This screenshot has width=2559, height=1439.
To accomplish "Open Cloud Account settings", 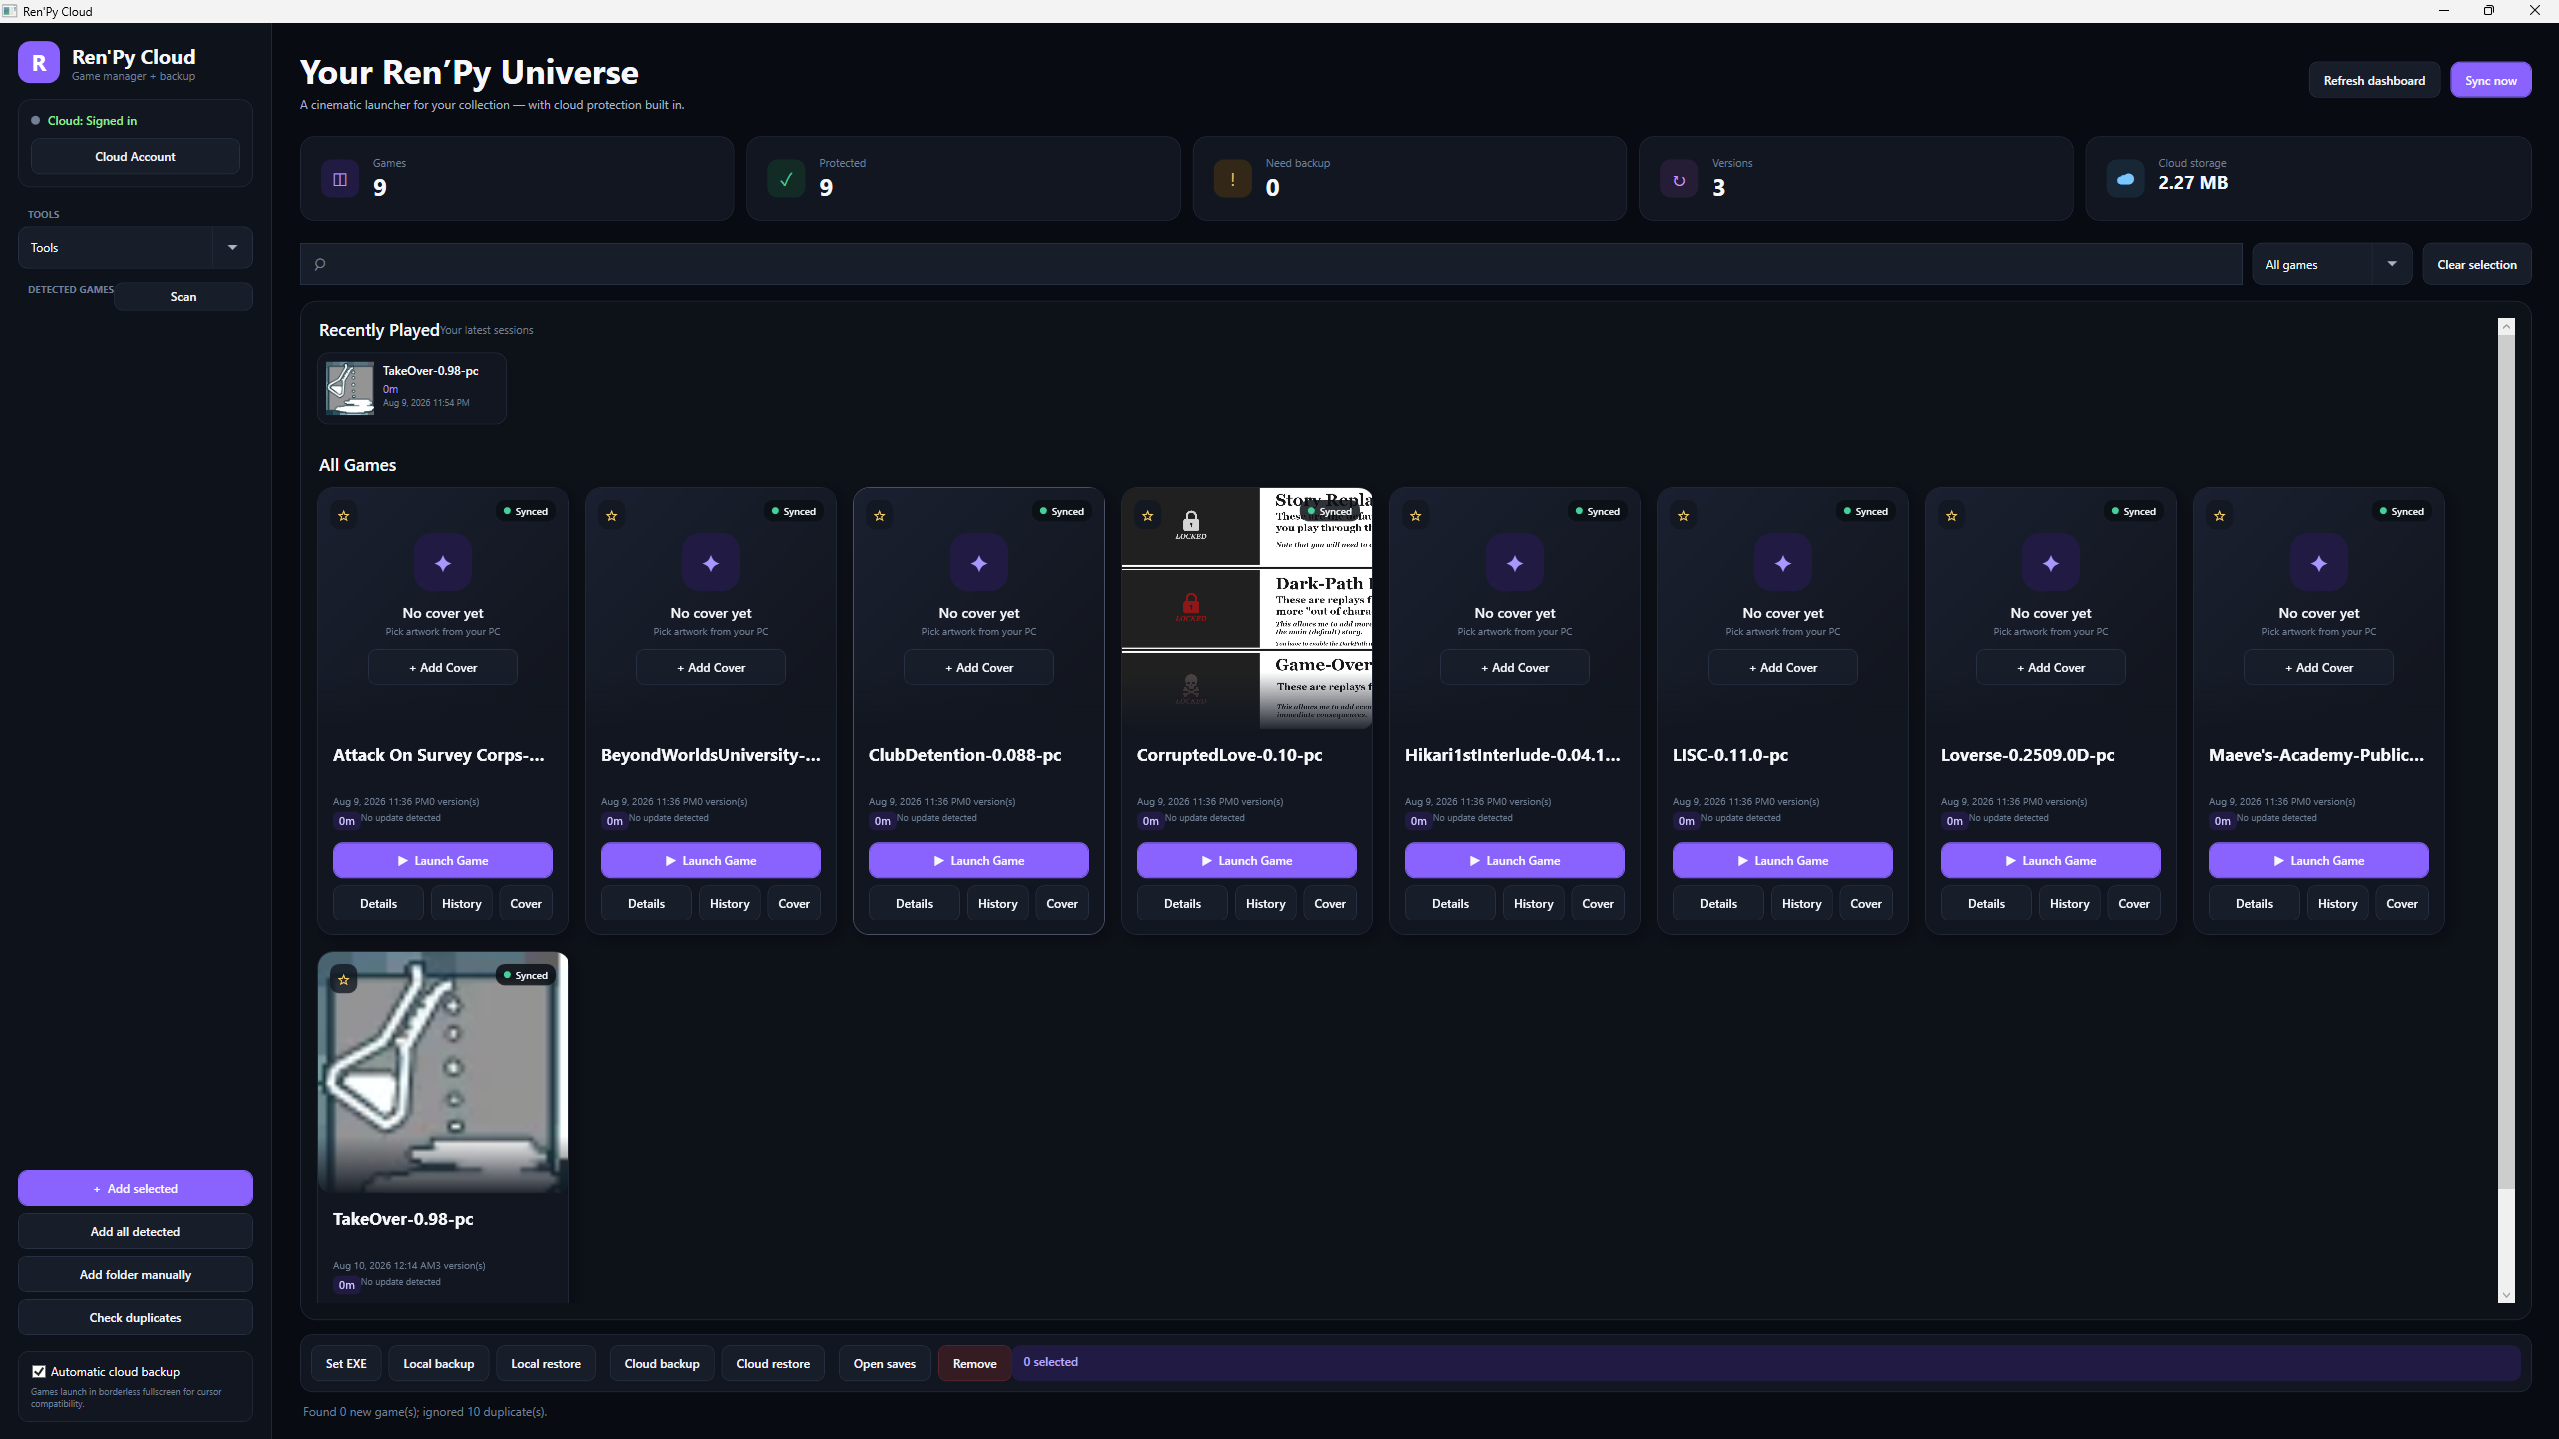I will 135,157.
